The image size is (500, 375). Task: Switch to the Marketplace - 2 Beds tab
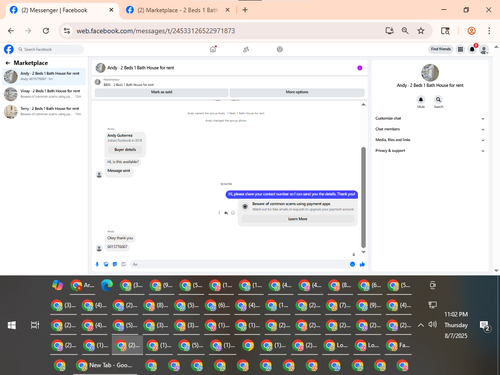point(177,10)
